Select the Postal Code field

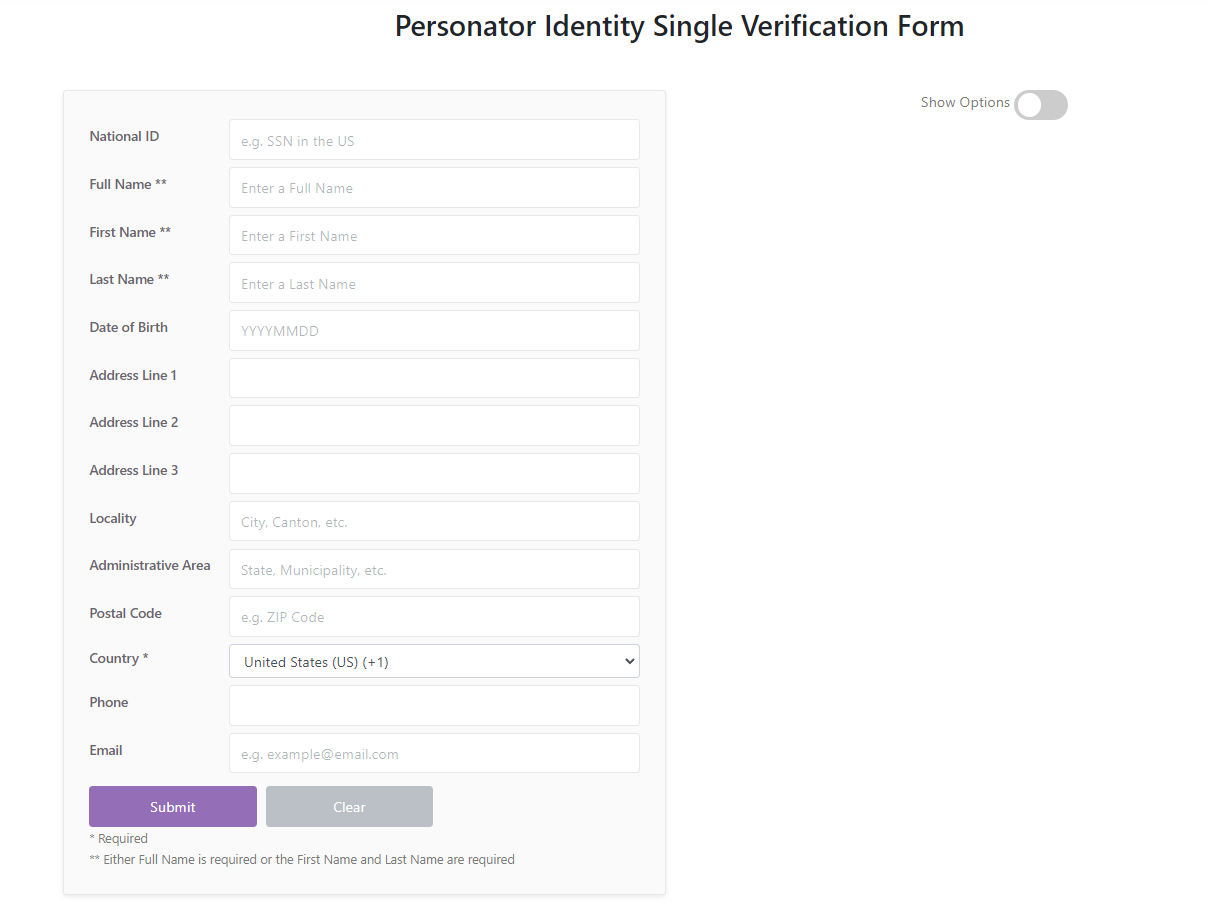434,617
